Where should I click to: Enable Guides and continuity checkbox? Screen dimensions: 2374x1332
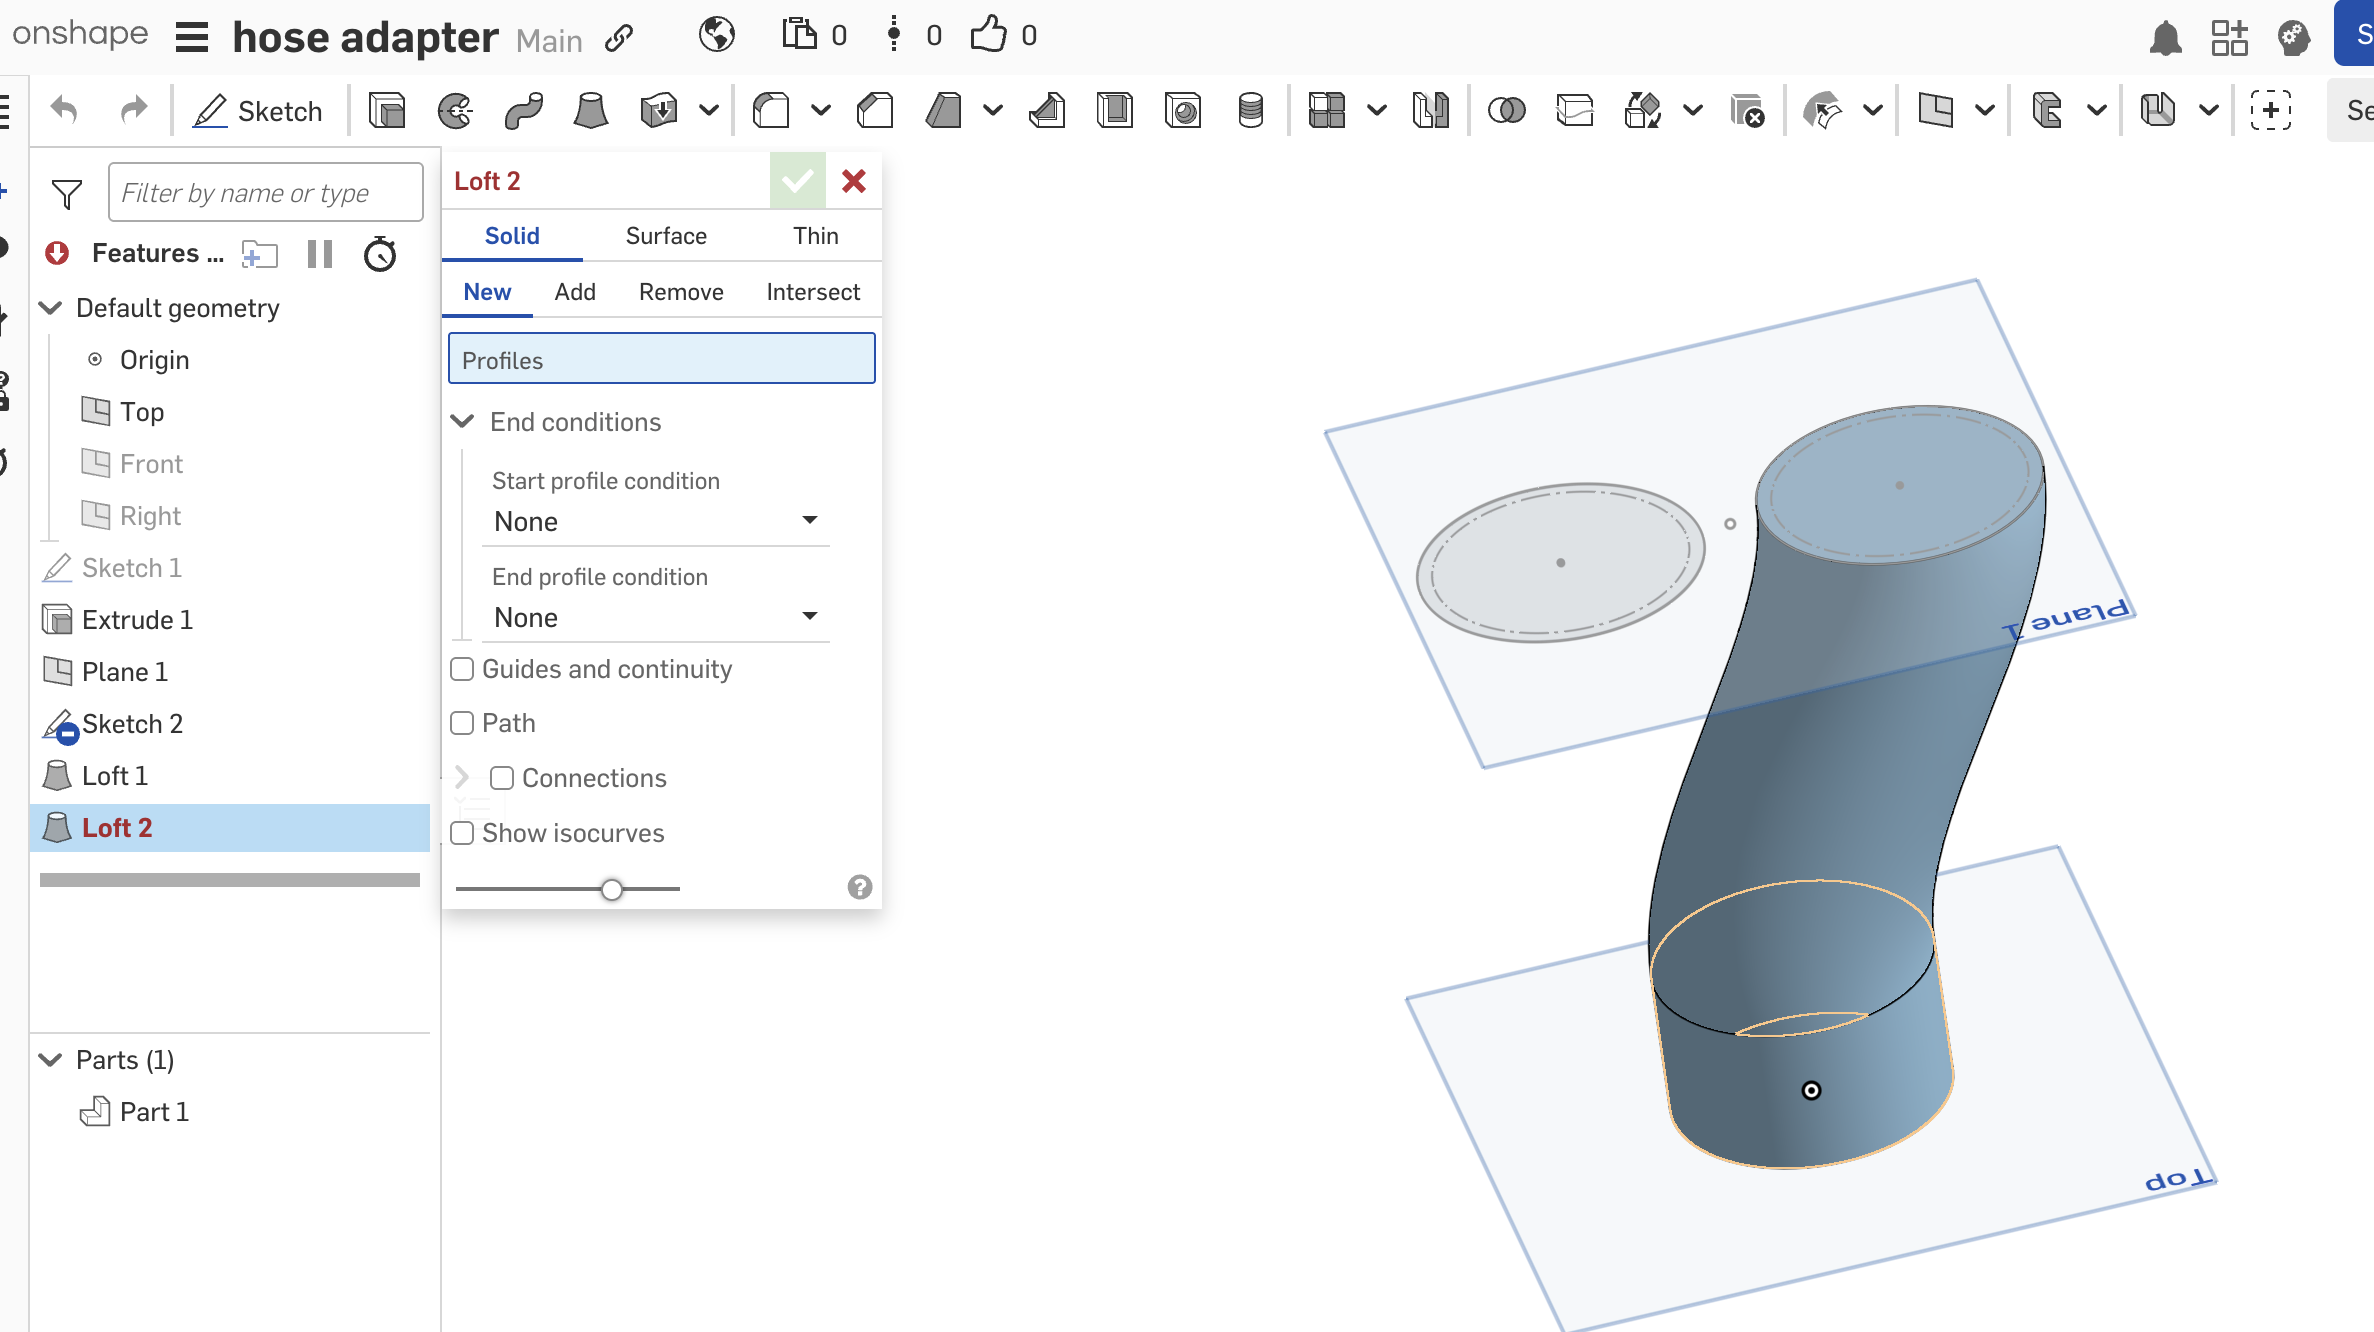(x=462, y=669)
